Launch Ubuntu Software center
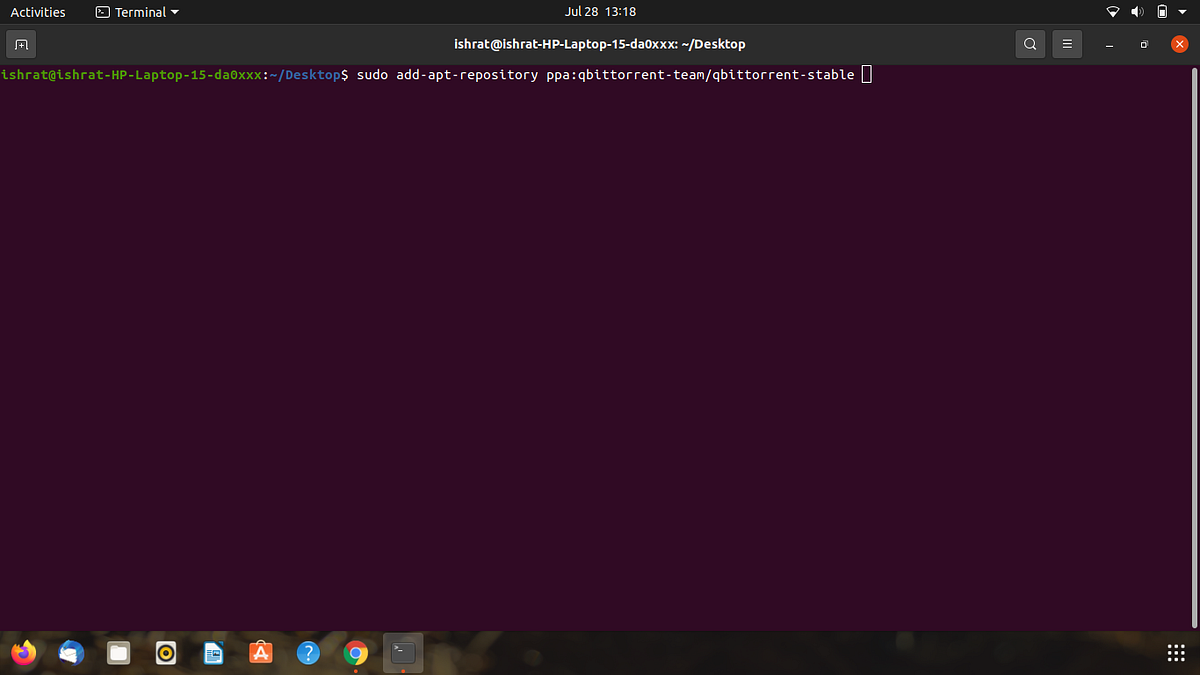This screenshot has width=1200, height=675. pyautogui.click(x=260, y=652)
